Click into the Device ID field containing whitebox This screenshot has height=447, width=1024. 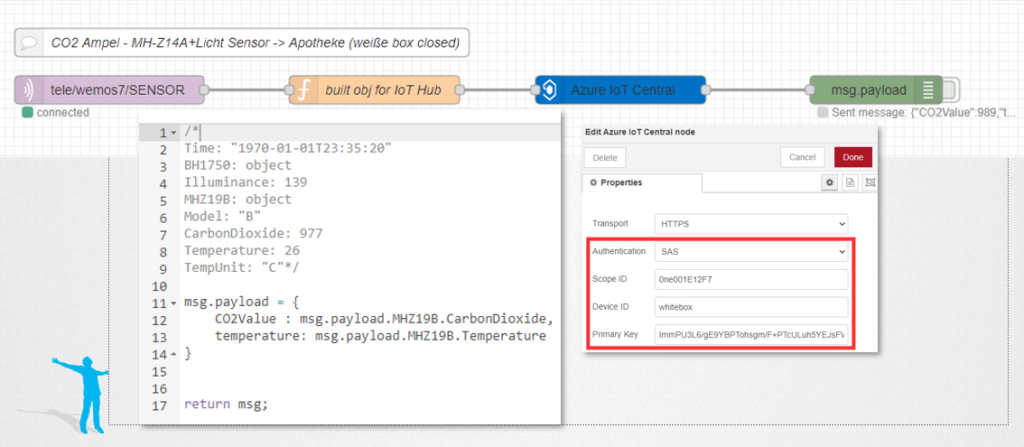(751, 306)
